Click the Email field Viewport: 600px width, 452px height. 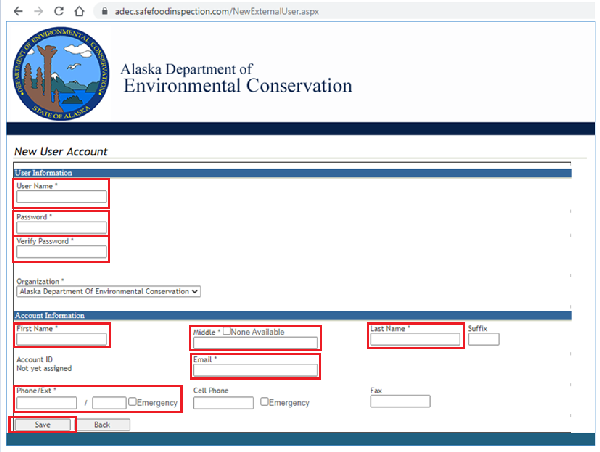255,370
